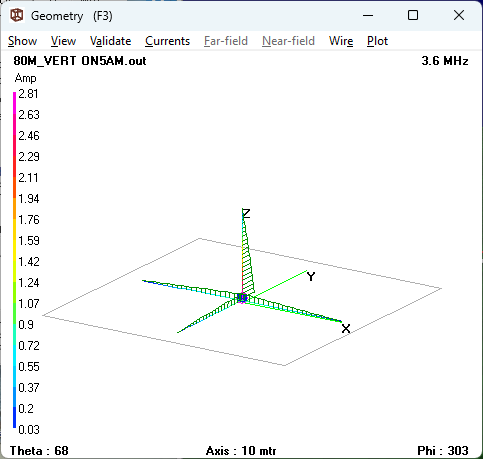Click the Y axis label
This screenshot has height=459, width=483.
pos(311,277)
